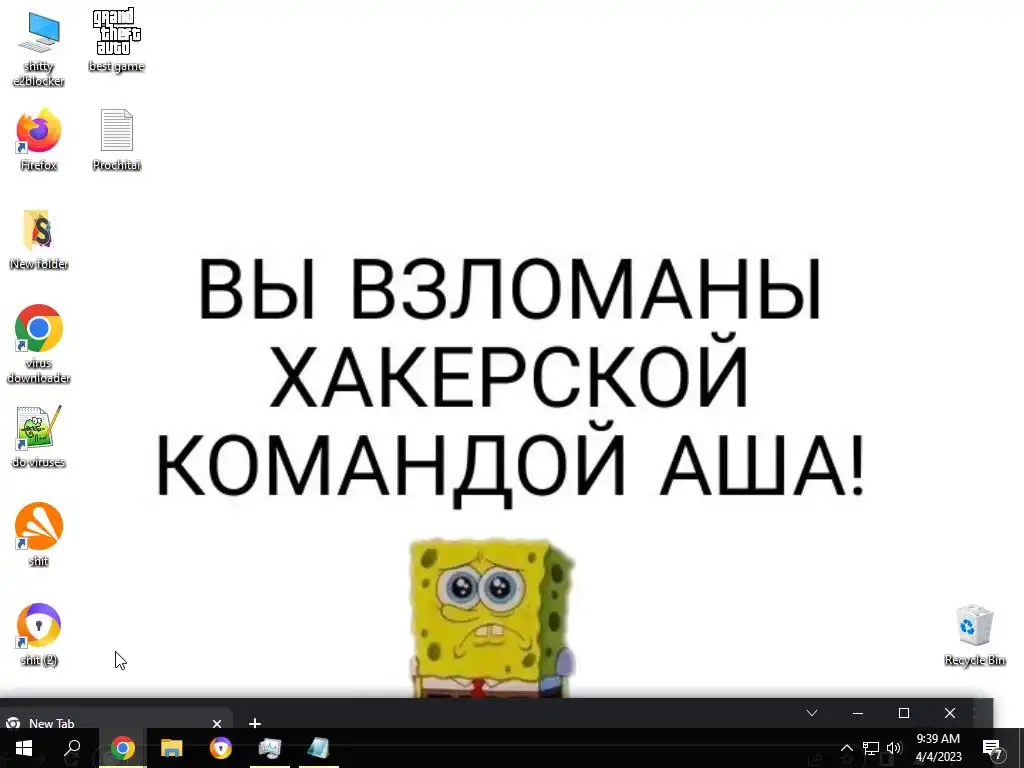Maximize the Chrome window
Screen dimensions: 1024x768
point(904,713)
